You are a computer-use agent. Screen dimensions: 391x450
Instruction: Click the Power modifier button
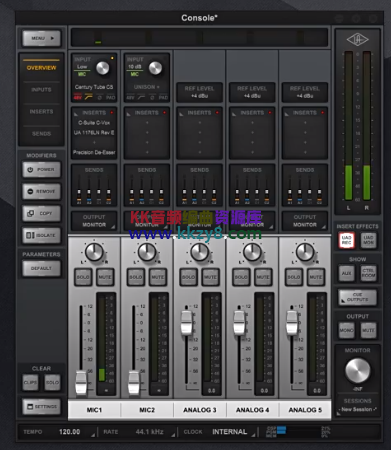point(42,170)
